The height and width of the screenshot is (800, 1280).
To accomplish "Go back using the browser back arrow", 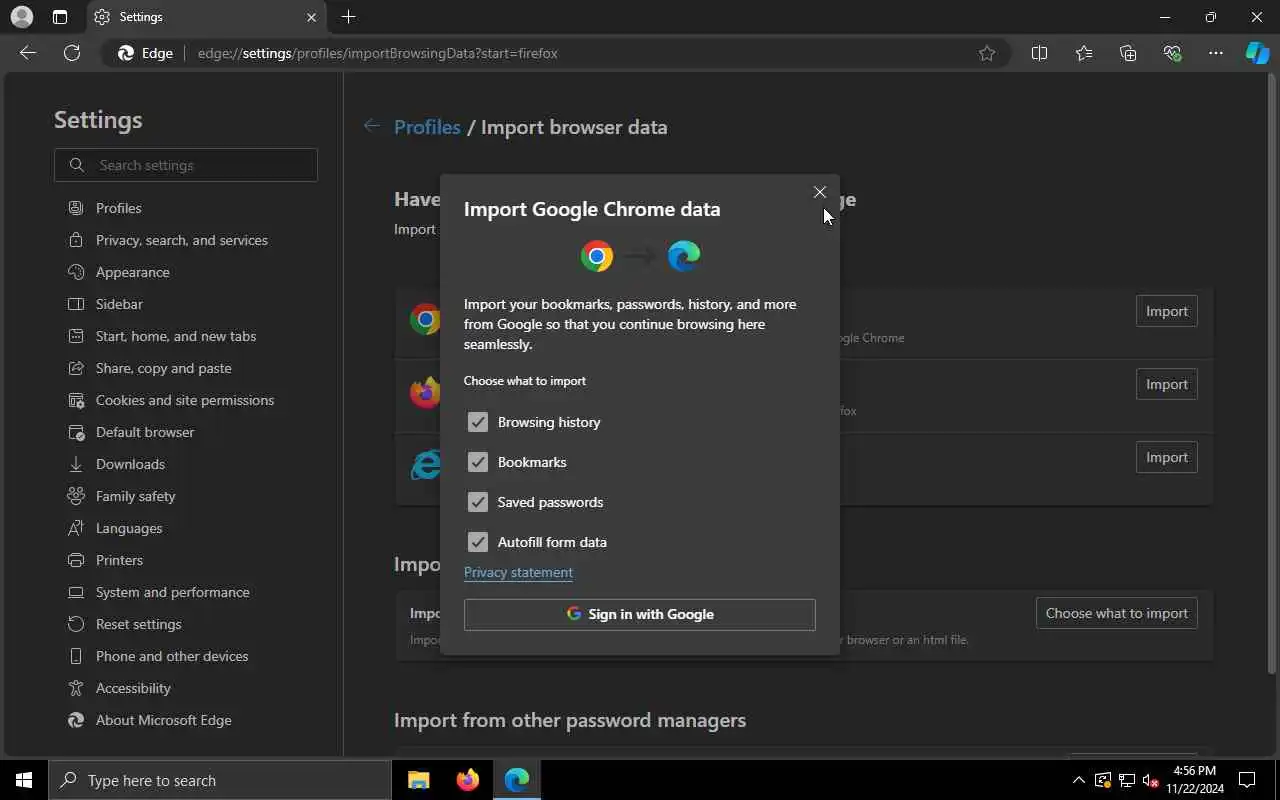I will click(28, 53).
